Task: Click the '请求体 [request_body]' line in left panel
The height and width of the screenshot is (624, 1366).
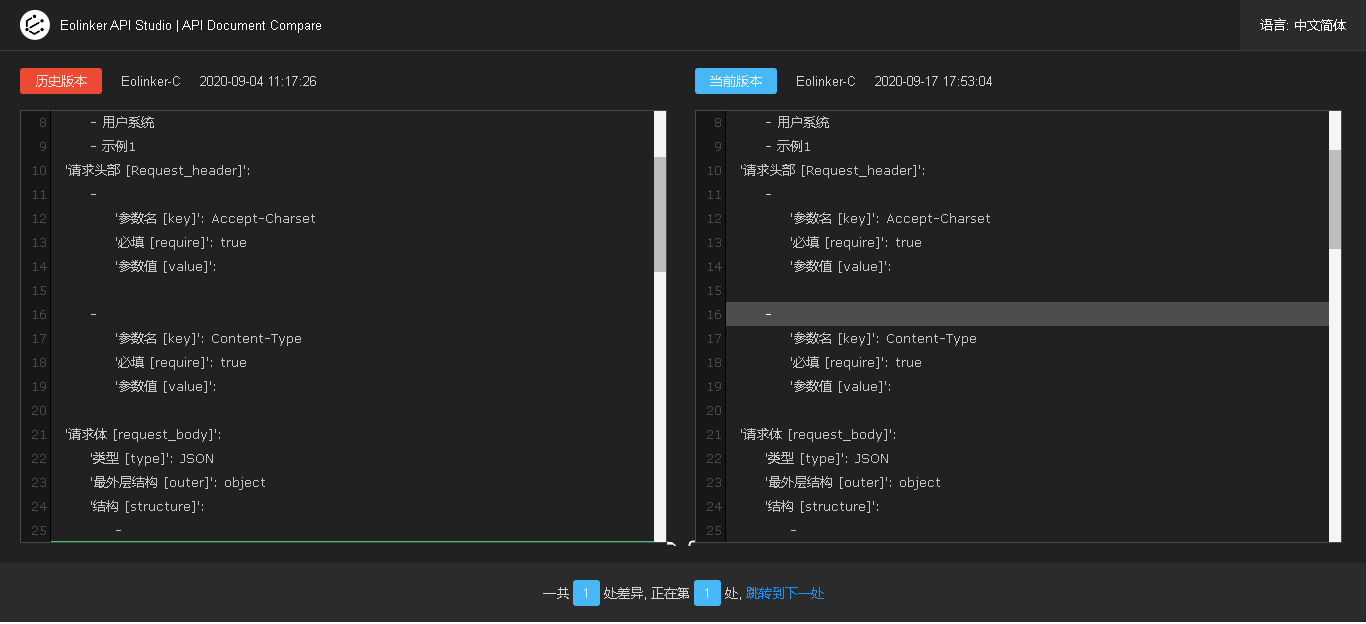Action: 143,434
